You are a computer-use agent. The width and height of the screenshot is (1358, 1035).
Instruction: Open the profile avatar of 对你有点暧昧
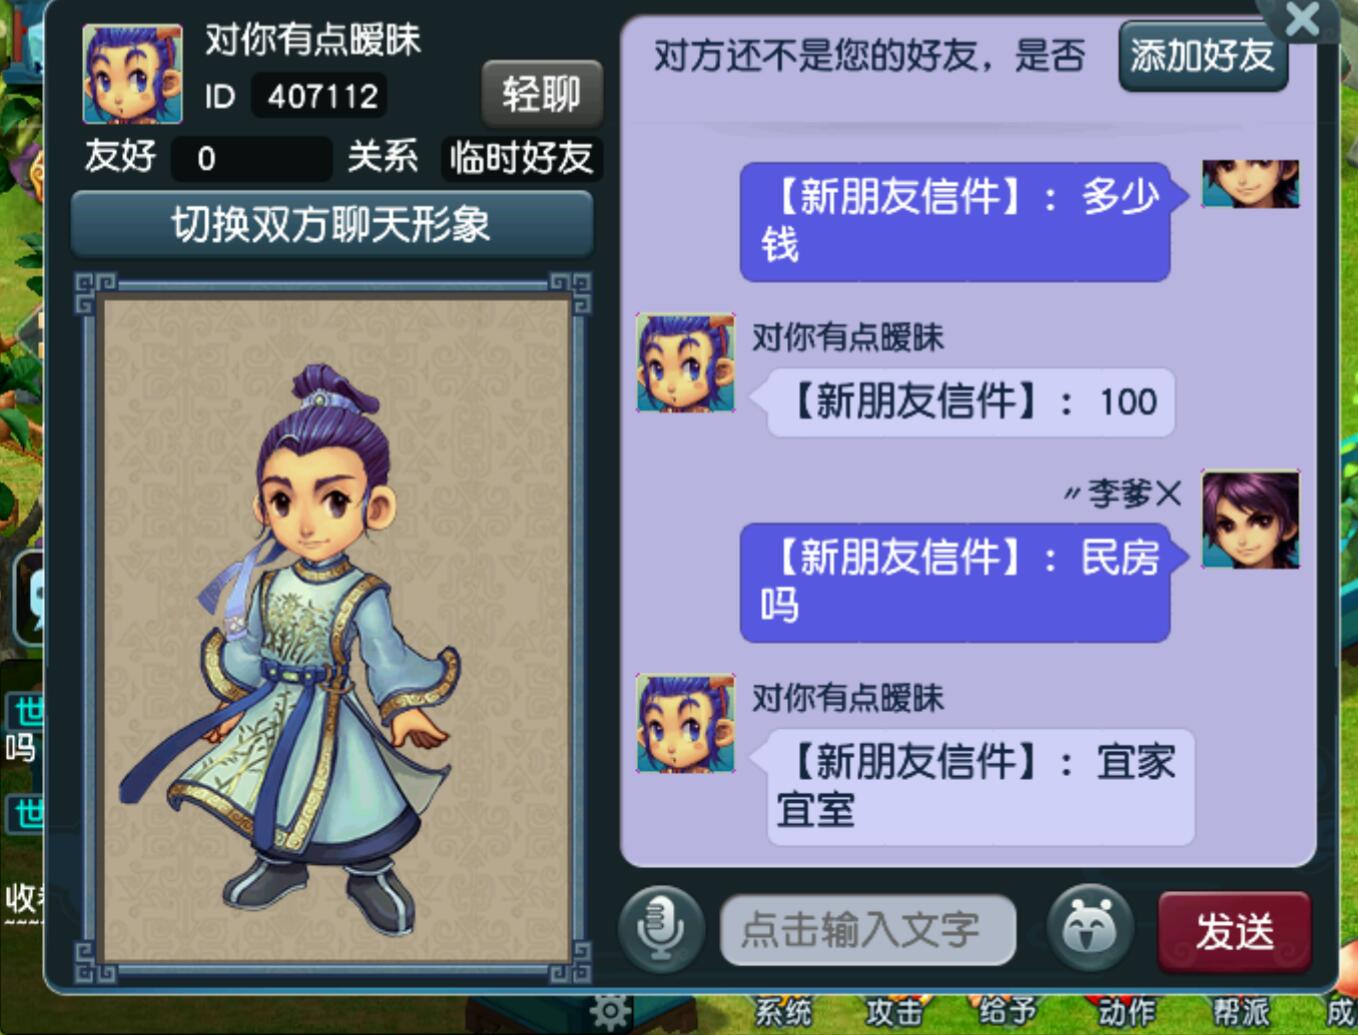(x=132, y=74)
